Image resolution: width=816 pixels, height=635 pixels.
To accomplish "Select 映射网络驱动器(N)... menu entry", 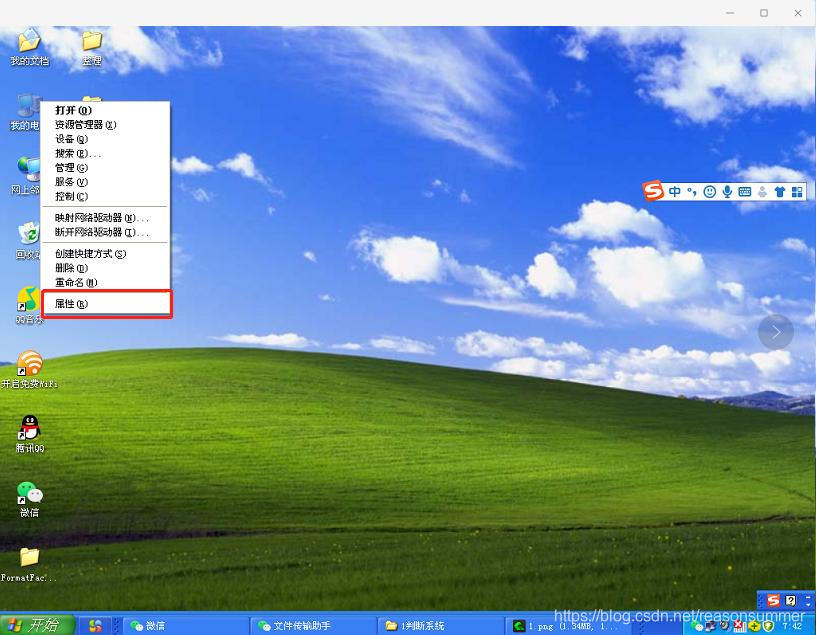I will [105, 218].
